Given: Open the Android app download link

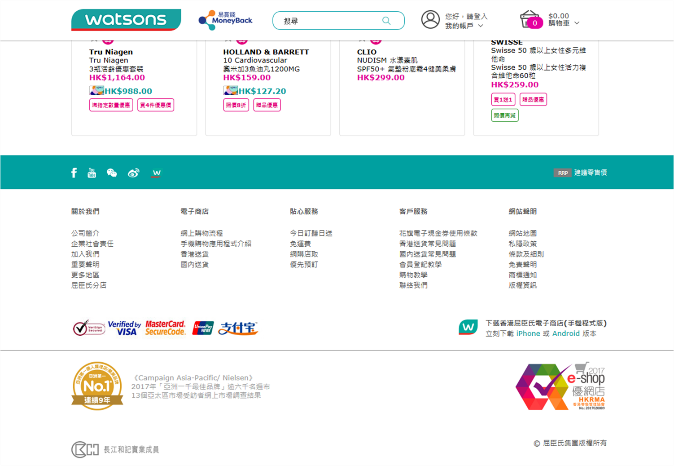Looking at the screenshot, I should 563,333.
